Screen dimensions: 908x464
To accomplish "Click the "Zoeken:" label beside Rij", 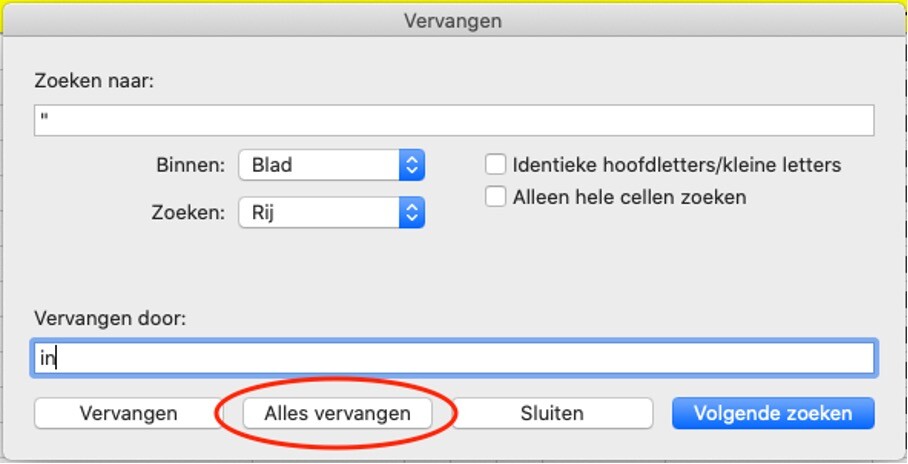I will click(x=188, y=213).
